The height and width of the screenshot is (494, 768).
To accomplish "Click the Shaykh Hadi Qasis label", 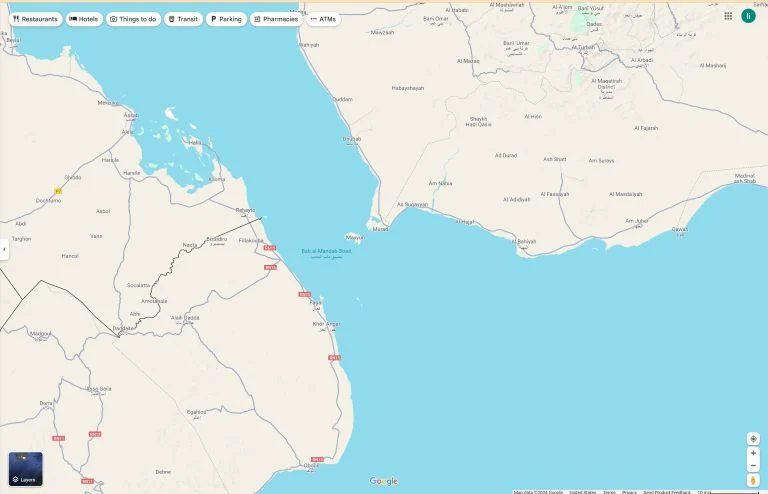I will (479, 121).
